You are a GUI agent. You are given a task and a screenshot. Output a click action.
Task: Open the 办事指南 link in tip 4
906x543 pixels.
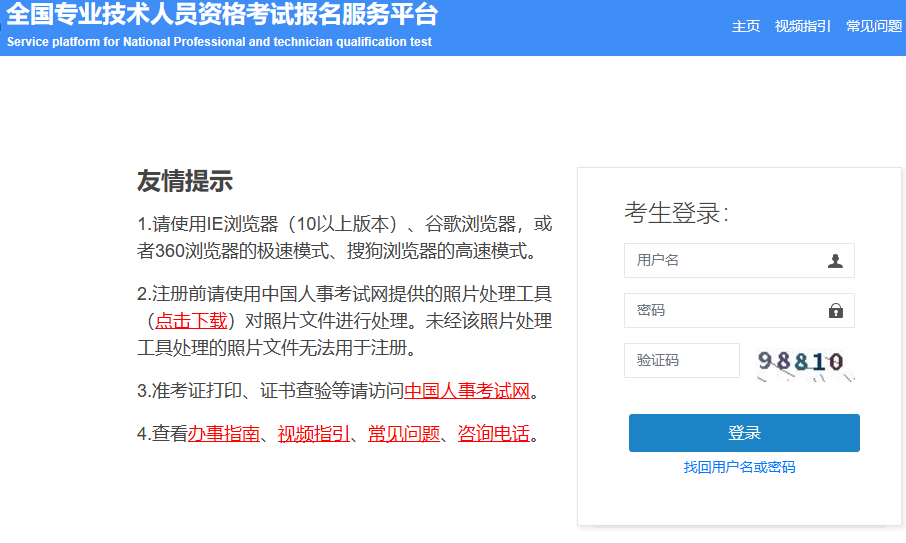pos(223,434)
